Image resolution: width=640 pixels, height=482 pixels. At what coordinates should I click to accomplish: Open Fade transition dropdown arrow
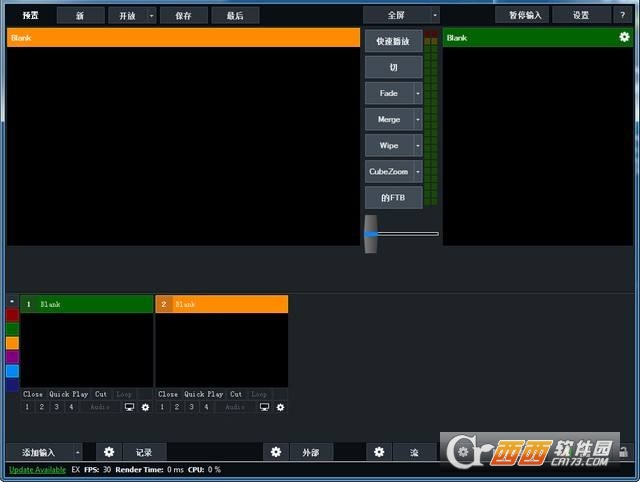point(418,93)
